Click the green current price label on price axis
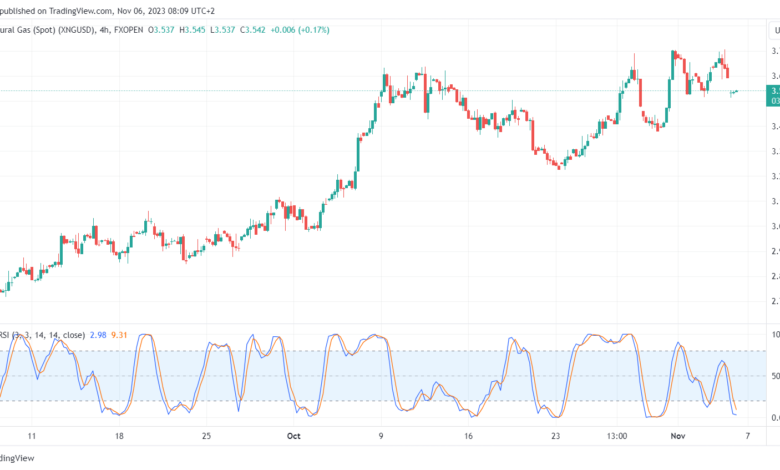 pyautogui.click(x=773, y=95)
